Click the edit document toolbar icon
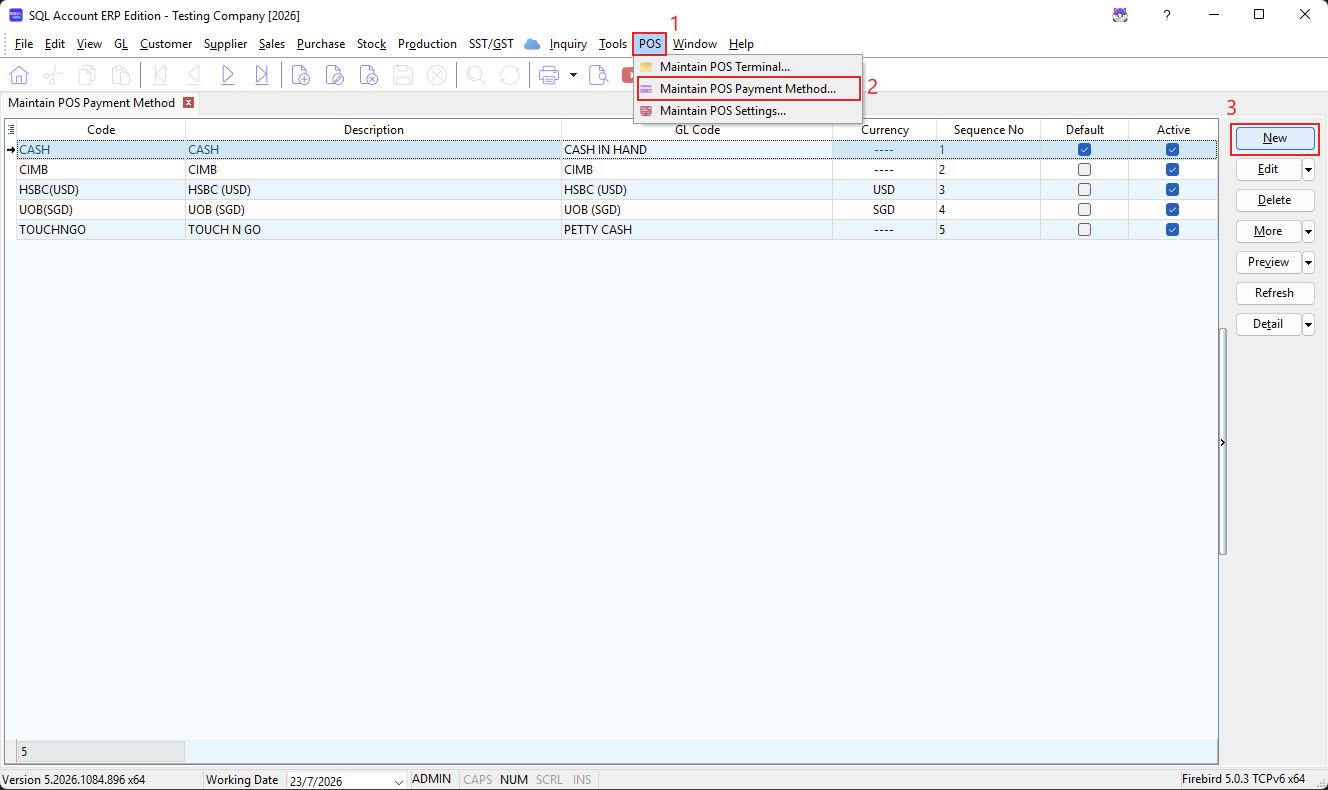The image size is (1328, 790). (x=335, y=75)
